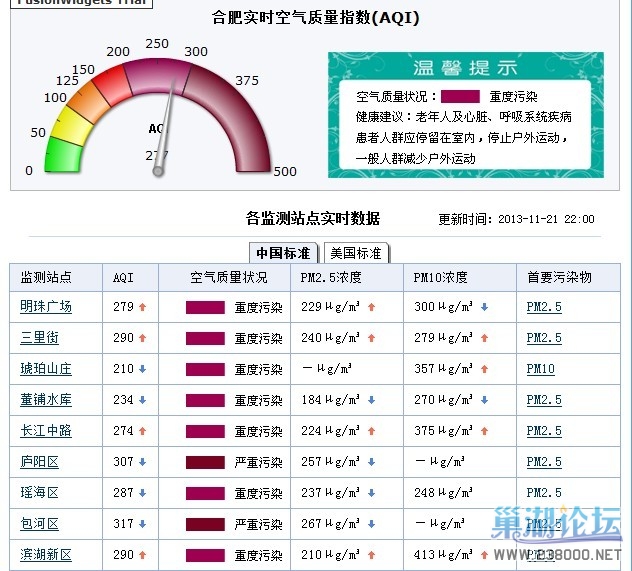
Task: Click PM2.5 pollutant link in 明珠广场 row
Action: pos(544,307)
